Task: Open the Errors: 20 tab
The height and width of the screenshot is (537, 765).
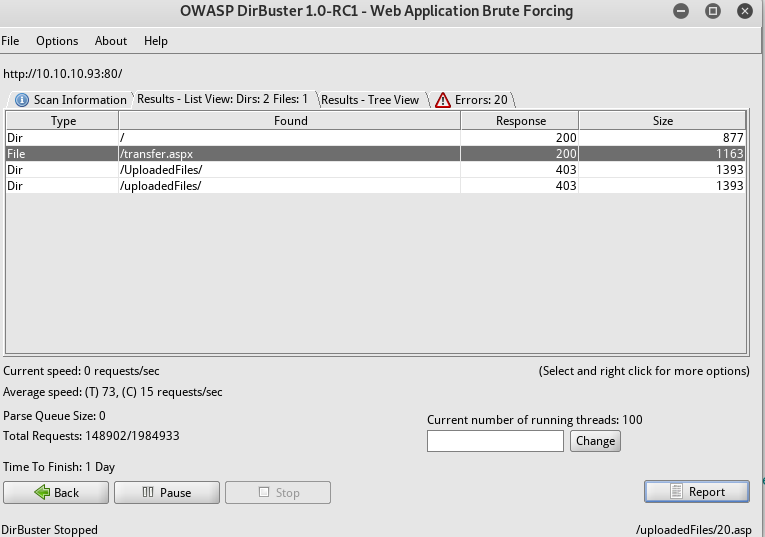Action: tap(481, 100)
